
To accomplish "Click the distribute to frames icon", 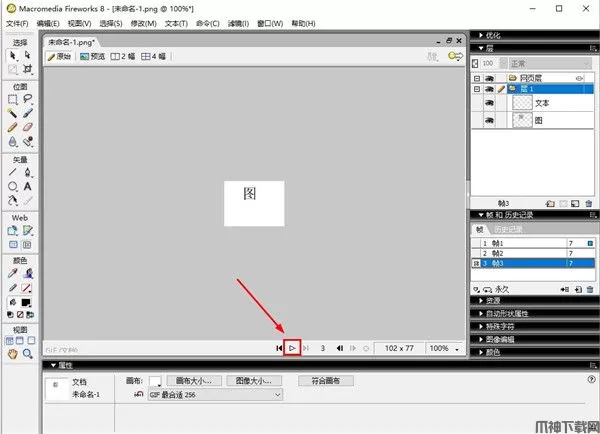I will click(565, 290).
